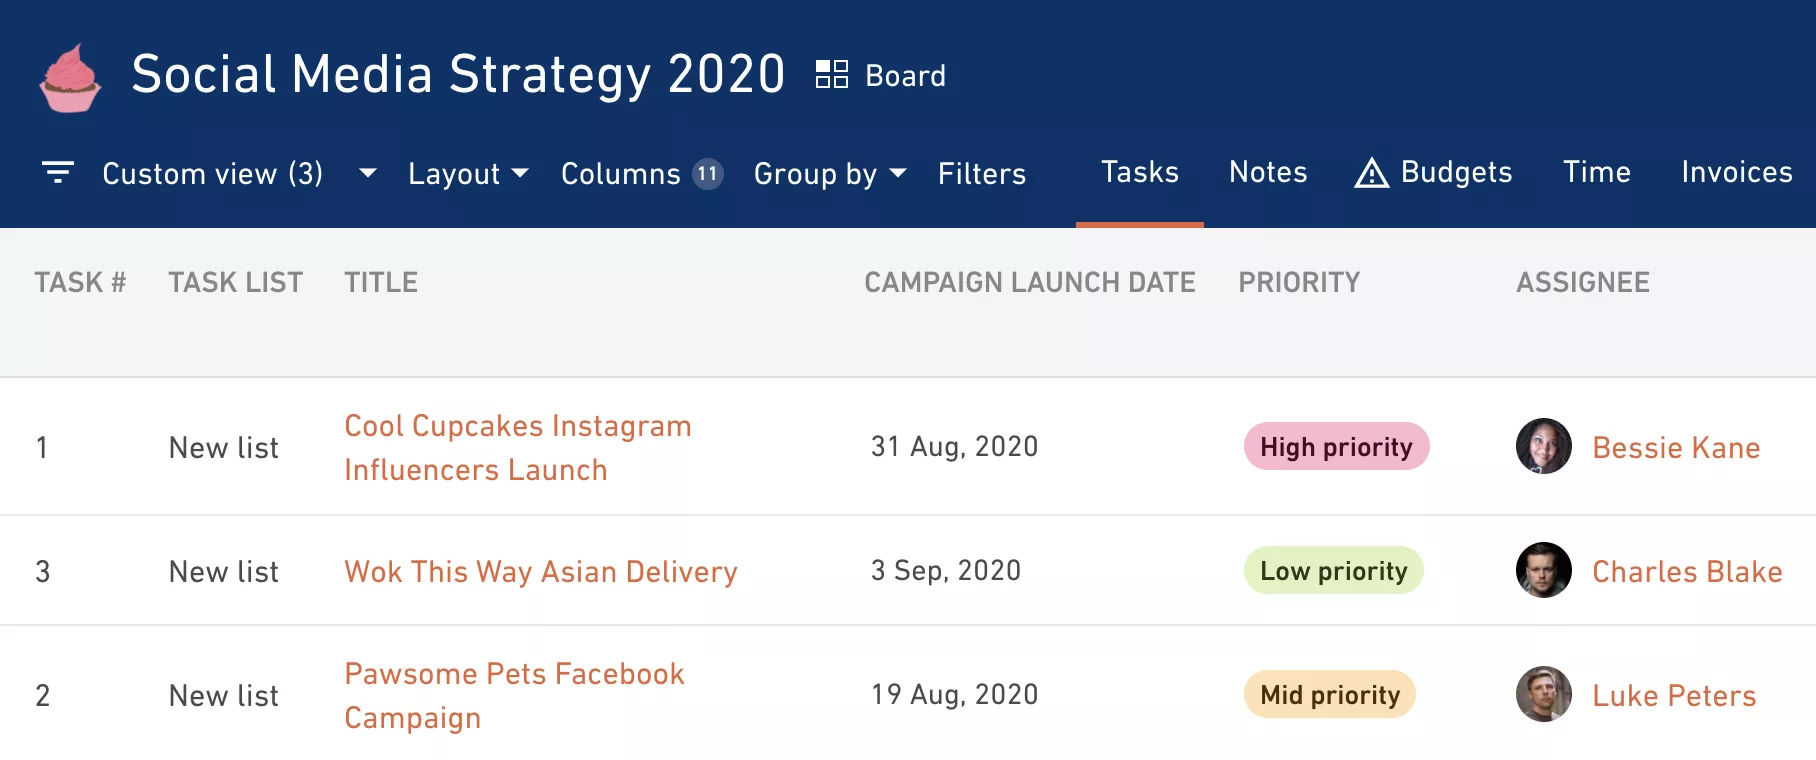Click the PRIORITY column header
Image resolution: width=1816 pixels, height=760 pixels.
click(1299, 282)
